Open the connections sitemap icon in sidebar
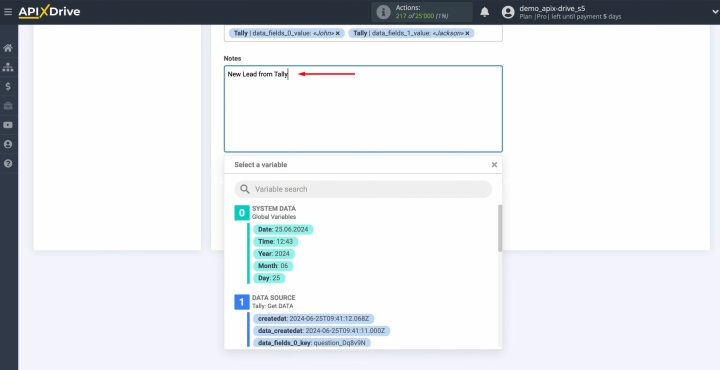 8,67
